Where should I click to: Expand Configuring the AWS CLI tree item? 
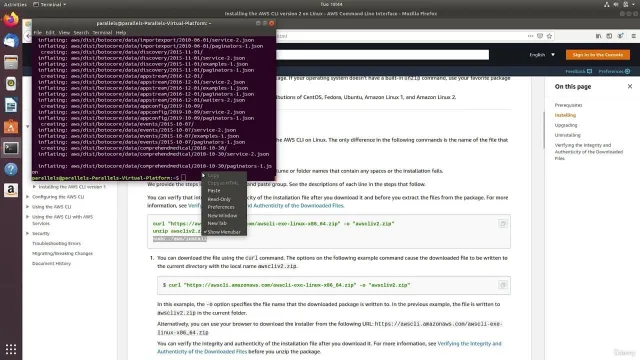[28, 197]
